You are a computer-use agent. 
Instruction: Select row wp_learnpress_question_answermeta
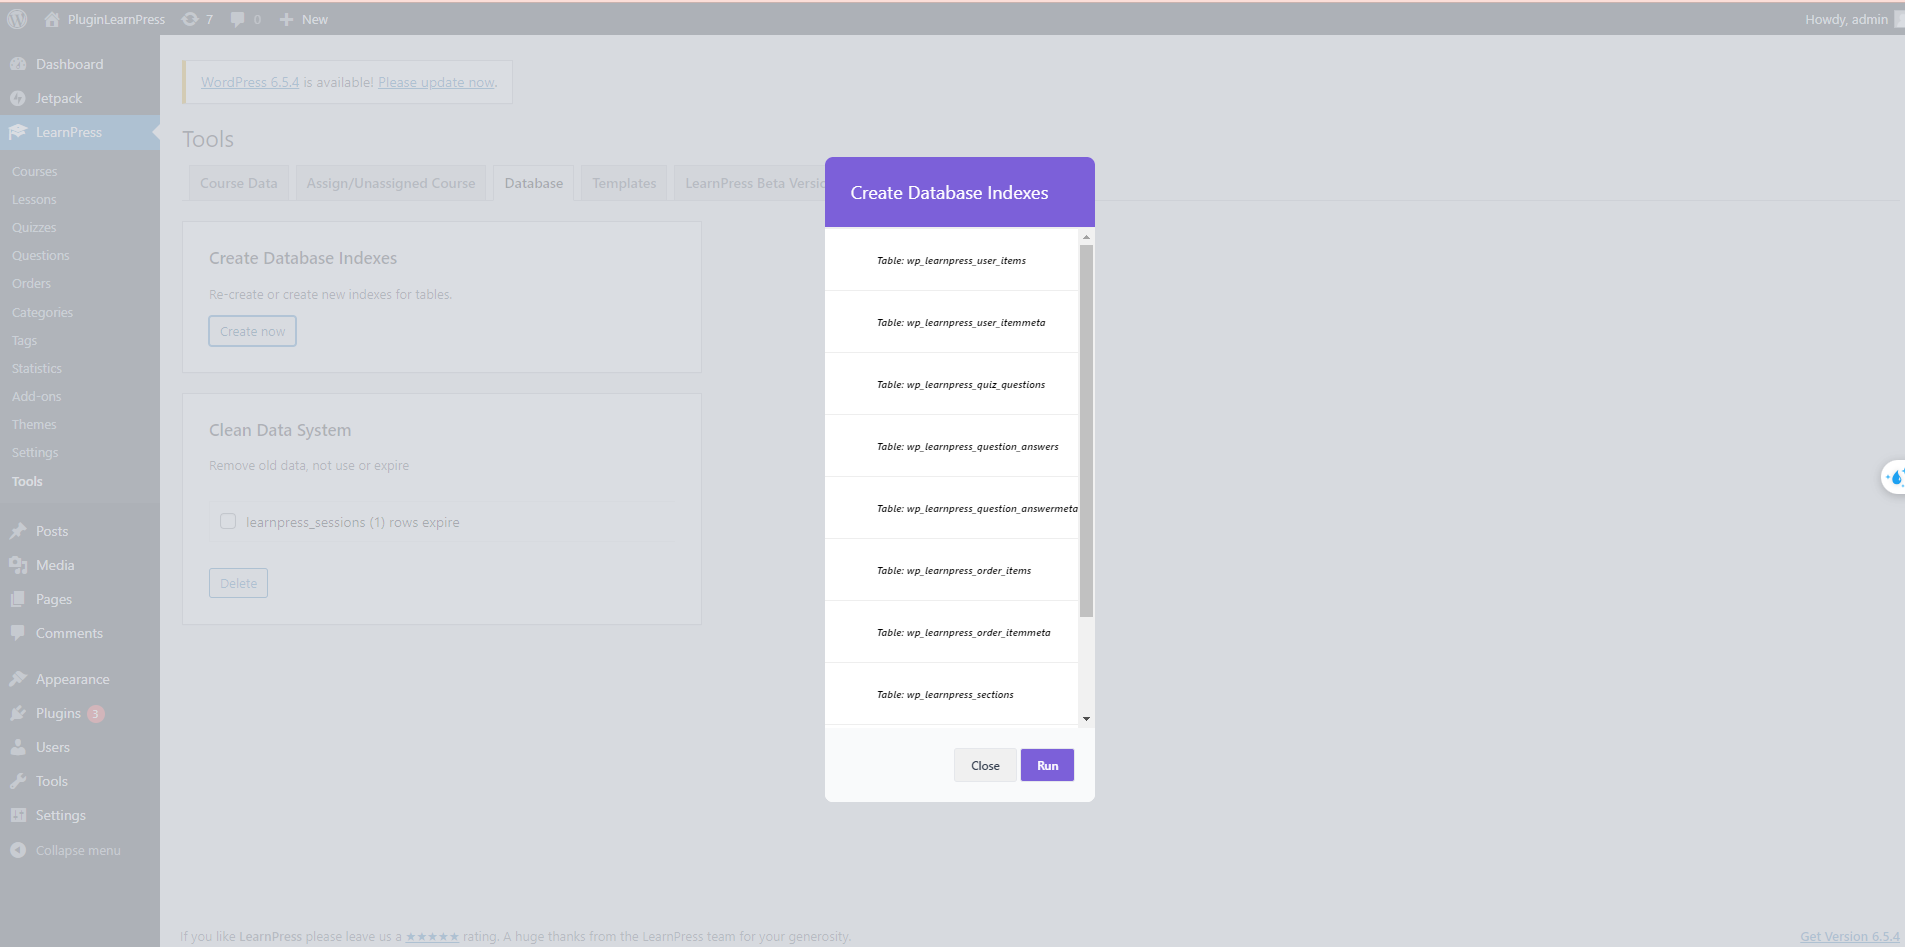pos(952,508)
